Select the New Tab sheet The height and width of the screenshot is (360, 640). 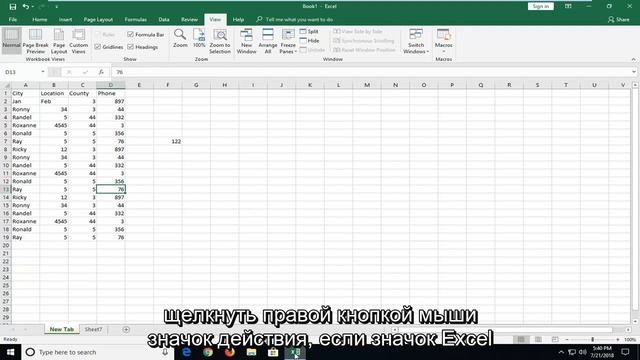[x=62, y=329]
